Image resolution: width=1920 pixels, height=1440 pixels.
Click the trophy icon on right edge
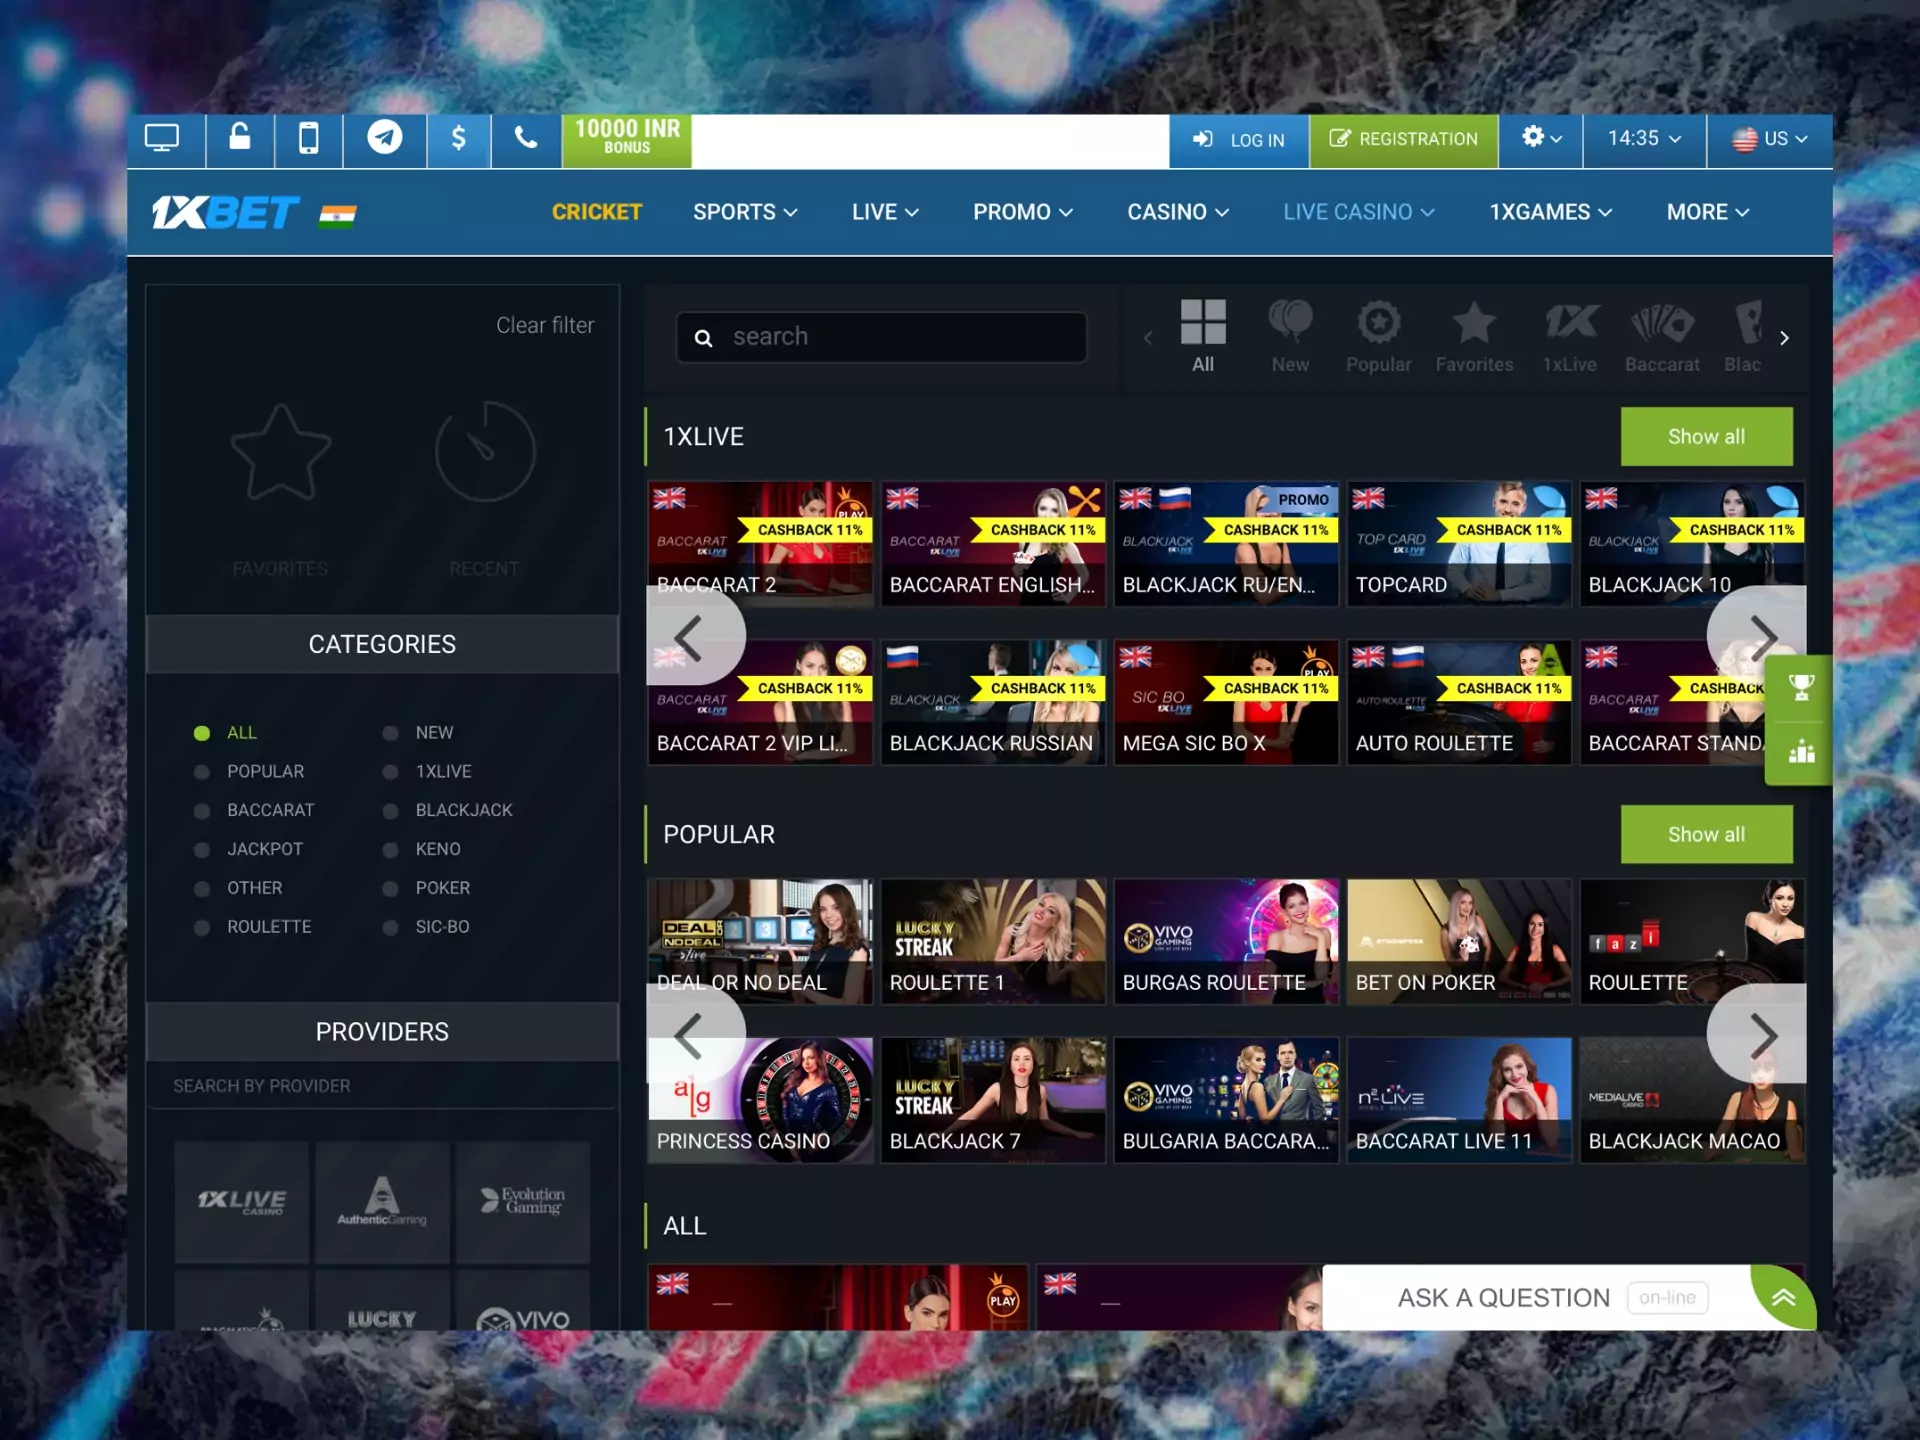1801,688
